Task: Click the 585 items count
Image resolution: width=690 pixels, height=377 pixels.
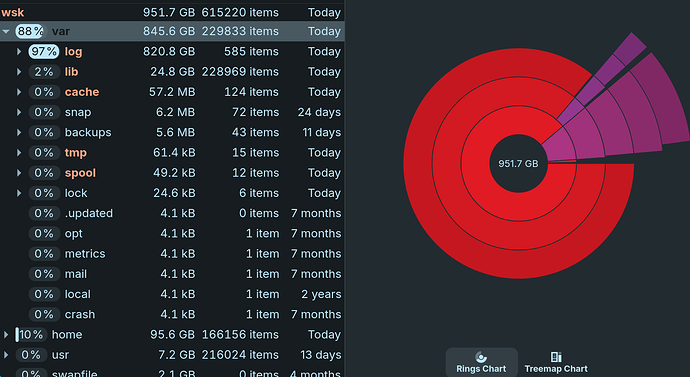Action: point(251,51)
